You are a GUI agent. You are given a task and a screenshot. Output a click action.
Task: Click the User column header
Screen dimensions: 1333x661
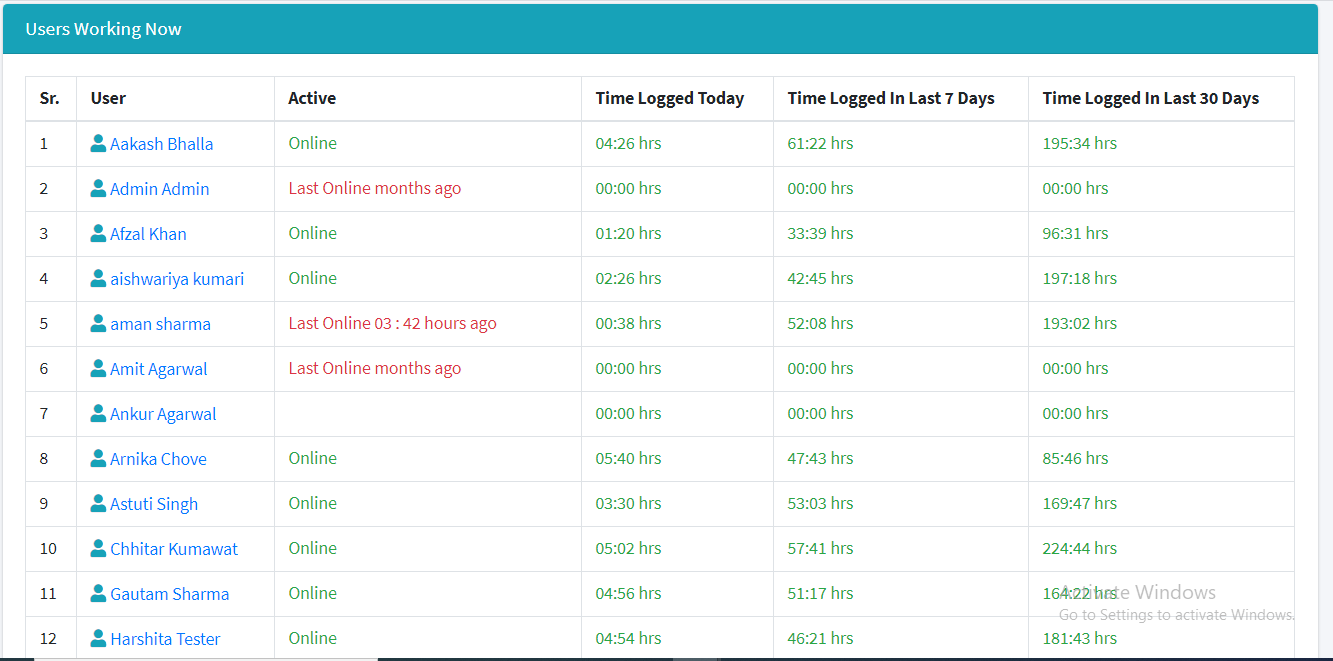click(x=108, y=98)
